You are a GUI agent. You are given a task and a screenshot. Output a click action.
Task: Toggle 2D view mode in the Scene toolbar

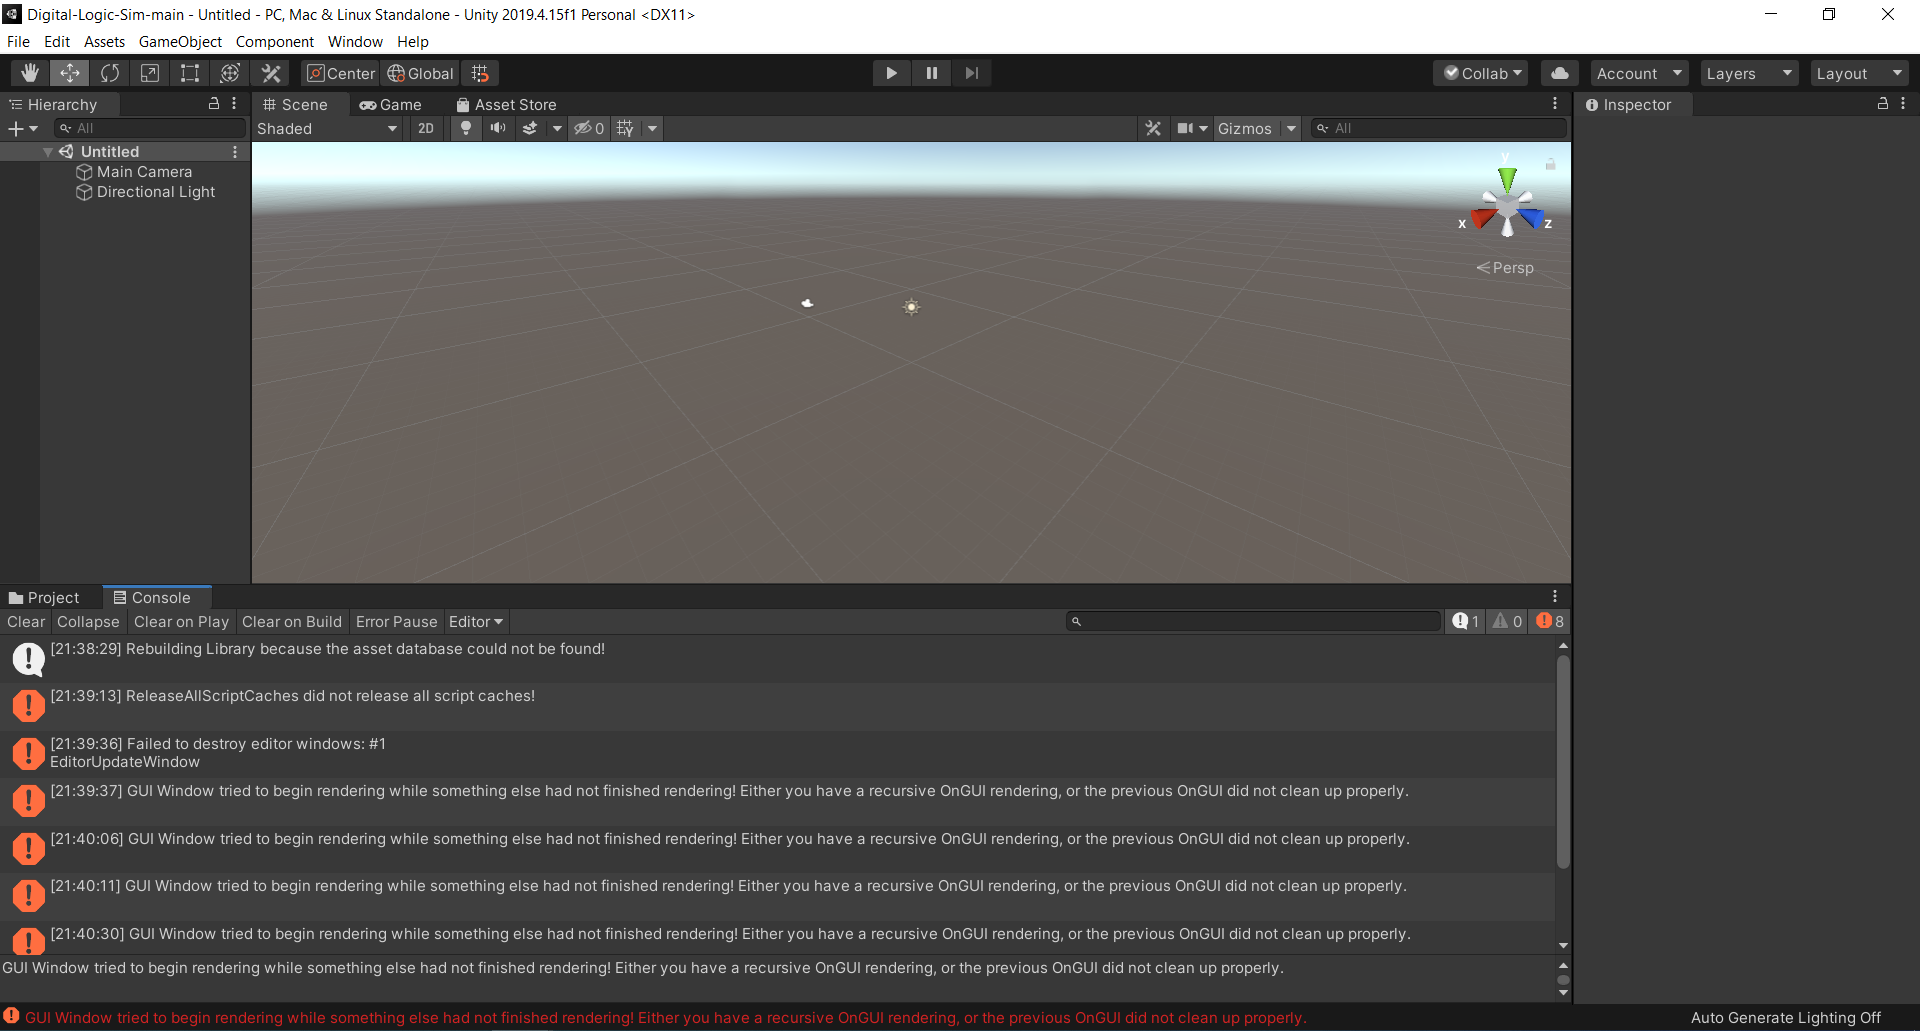[x=425, y=128]
